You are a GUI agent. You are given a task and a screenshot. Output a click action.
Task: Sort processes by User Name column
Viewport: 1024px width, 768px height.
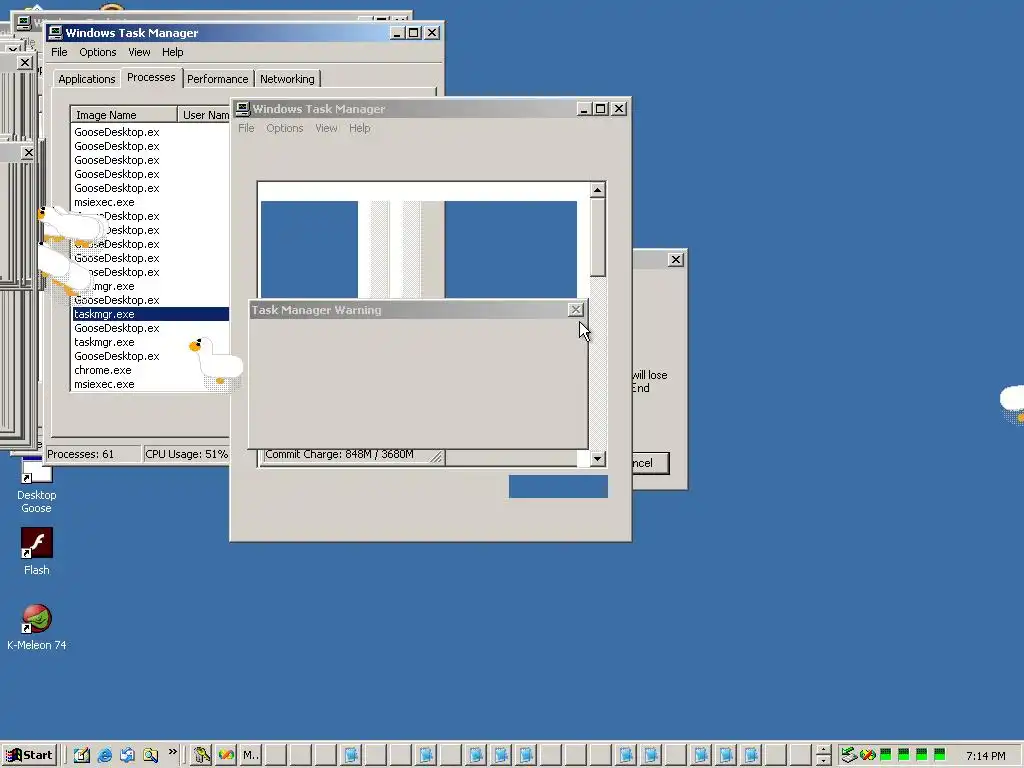tap(204, 115)
